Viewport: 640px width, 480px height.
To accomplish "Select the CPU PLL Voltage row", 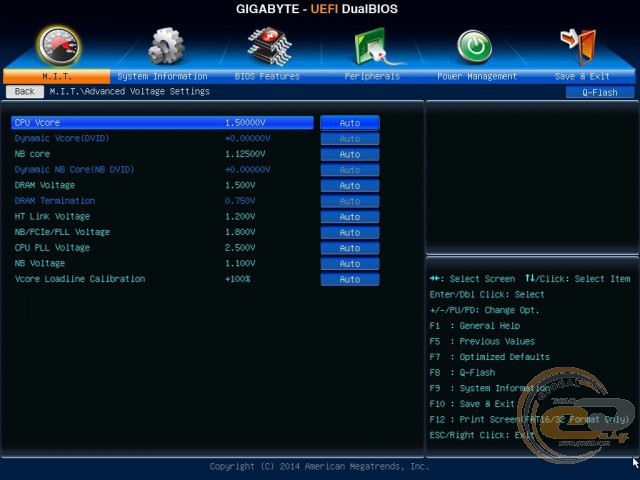I will (52, 248).
